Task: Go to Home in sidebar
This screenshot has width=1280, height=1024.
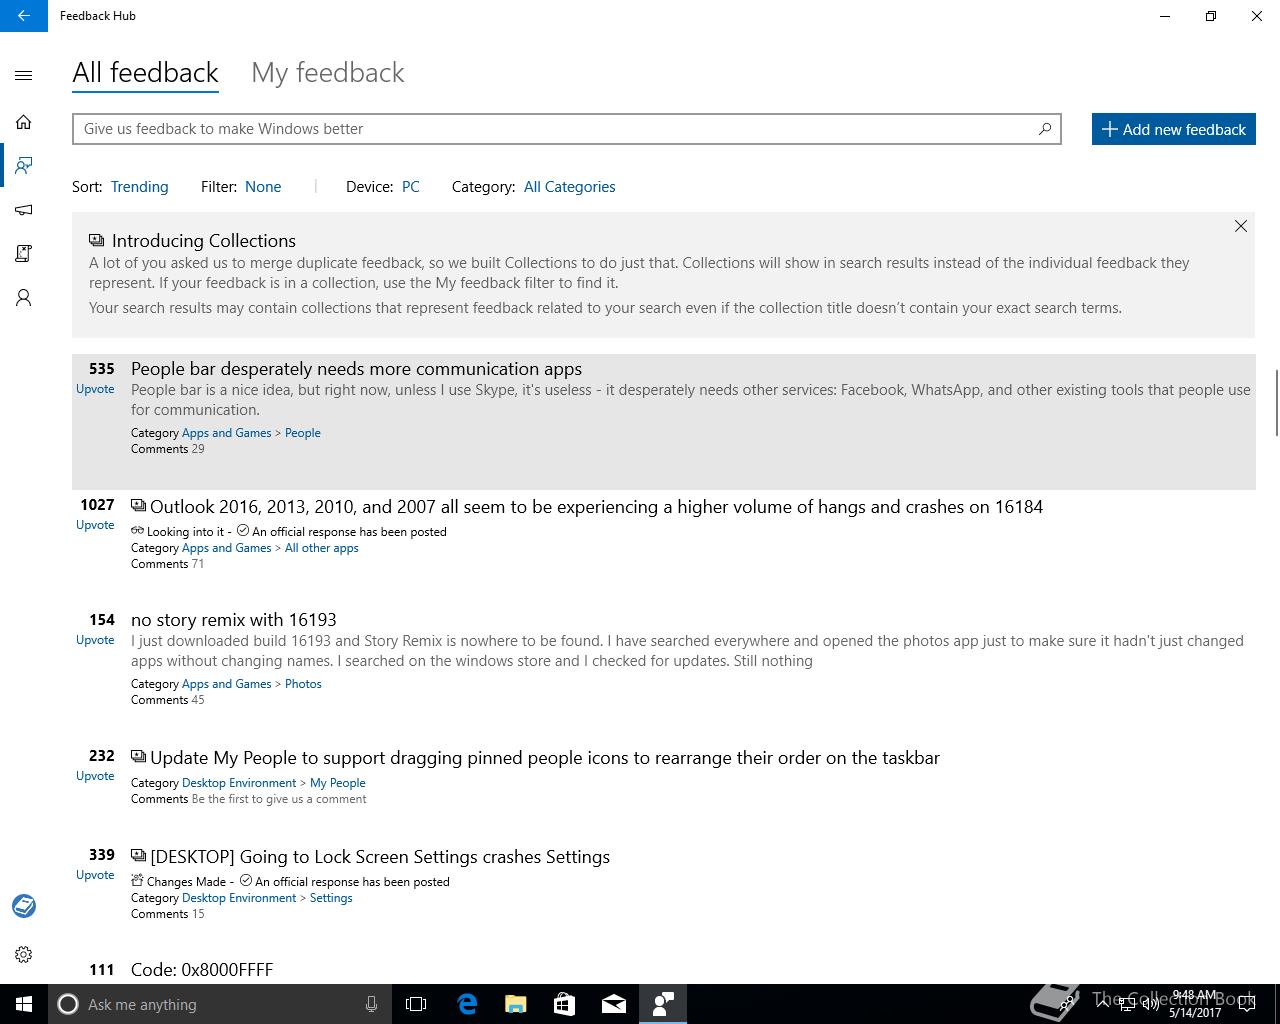Action: [x=24, y=122]
